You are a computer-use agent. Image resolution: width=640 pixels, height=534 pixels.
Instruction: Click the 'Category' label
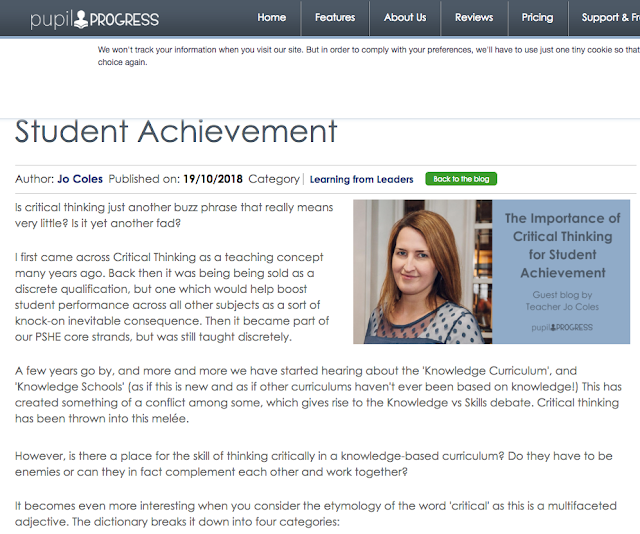pyautogui.click(x=274, y=179)
